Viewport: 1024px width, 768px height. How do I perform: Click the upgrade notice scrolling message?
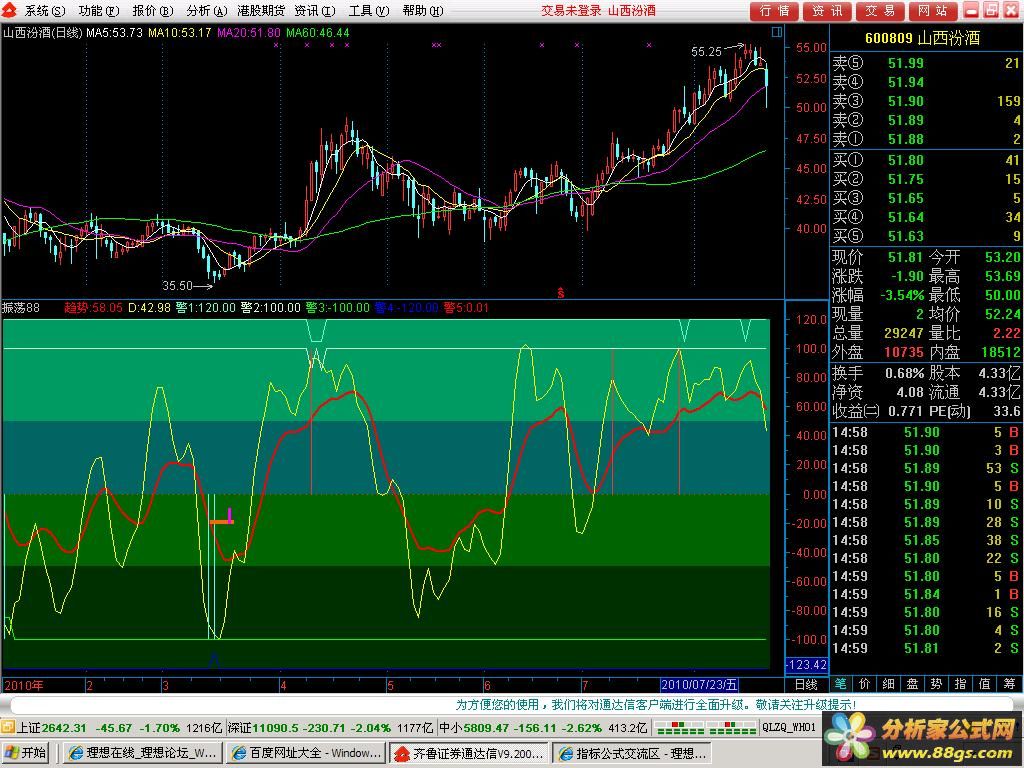[655, 705]
